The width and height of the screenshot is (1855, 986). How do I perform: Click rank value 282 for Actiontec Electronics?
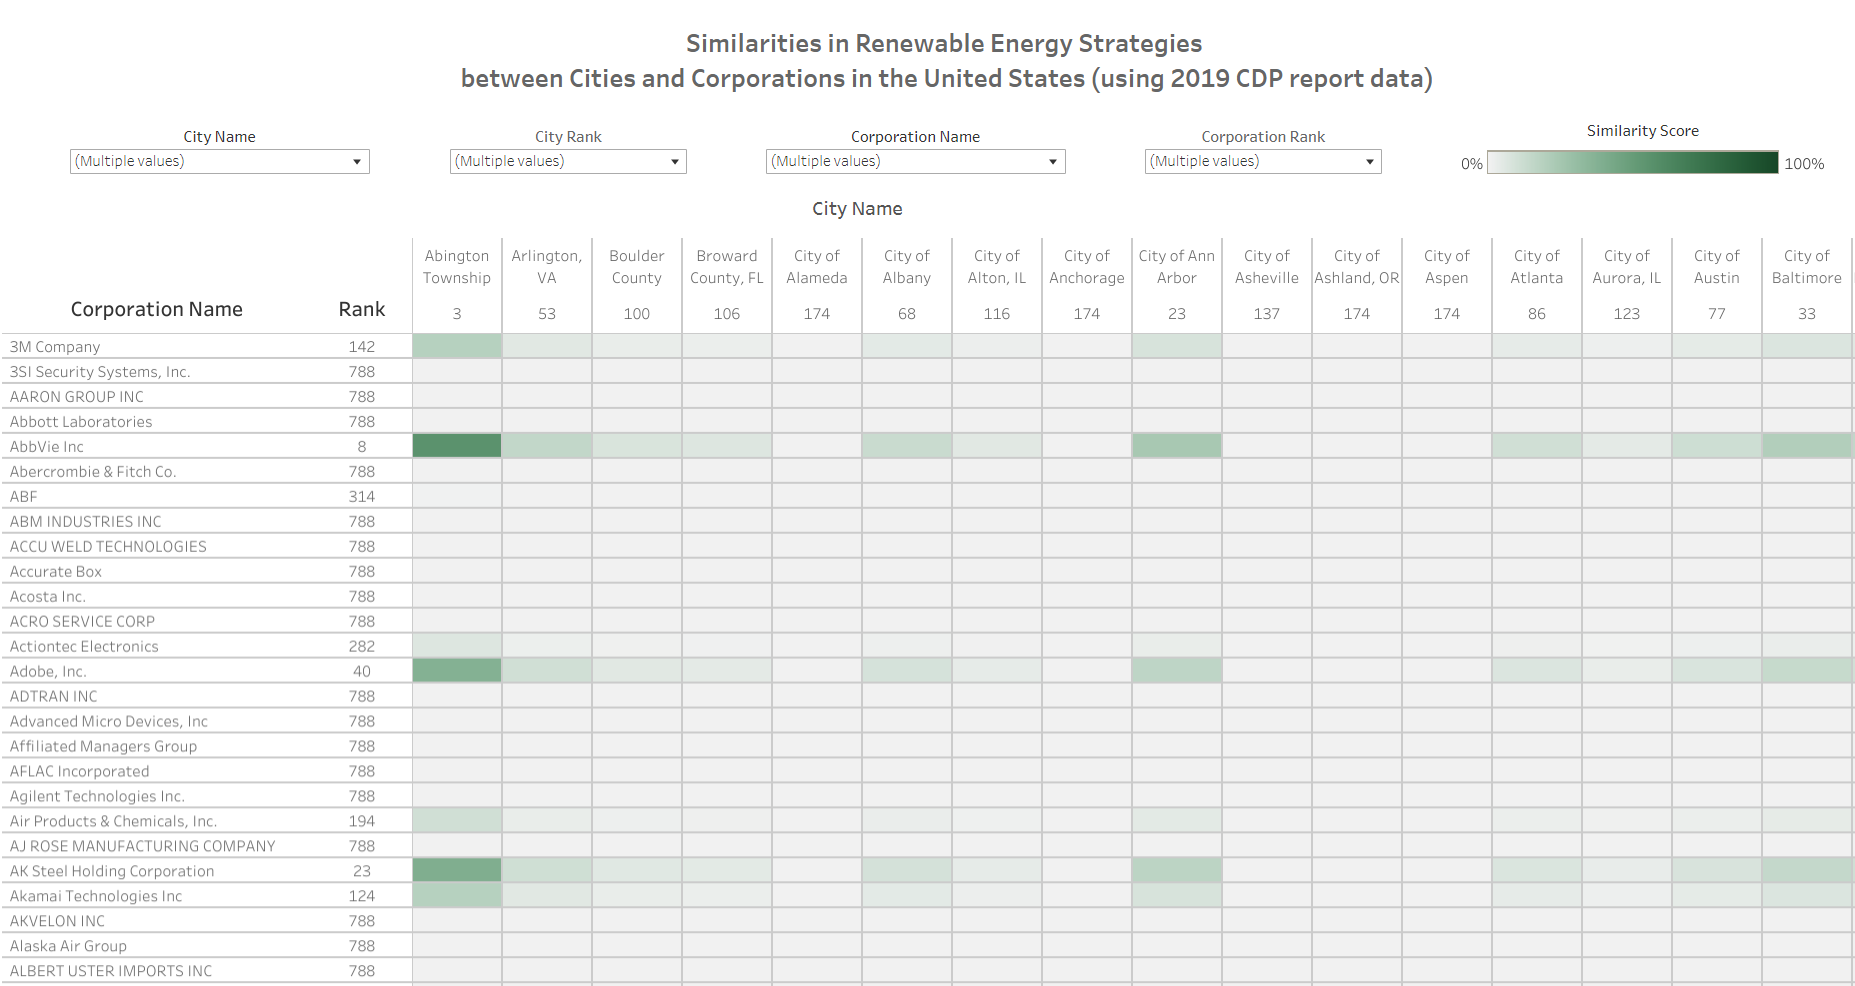point(362,646)
